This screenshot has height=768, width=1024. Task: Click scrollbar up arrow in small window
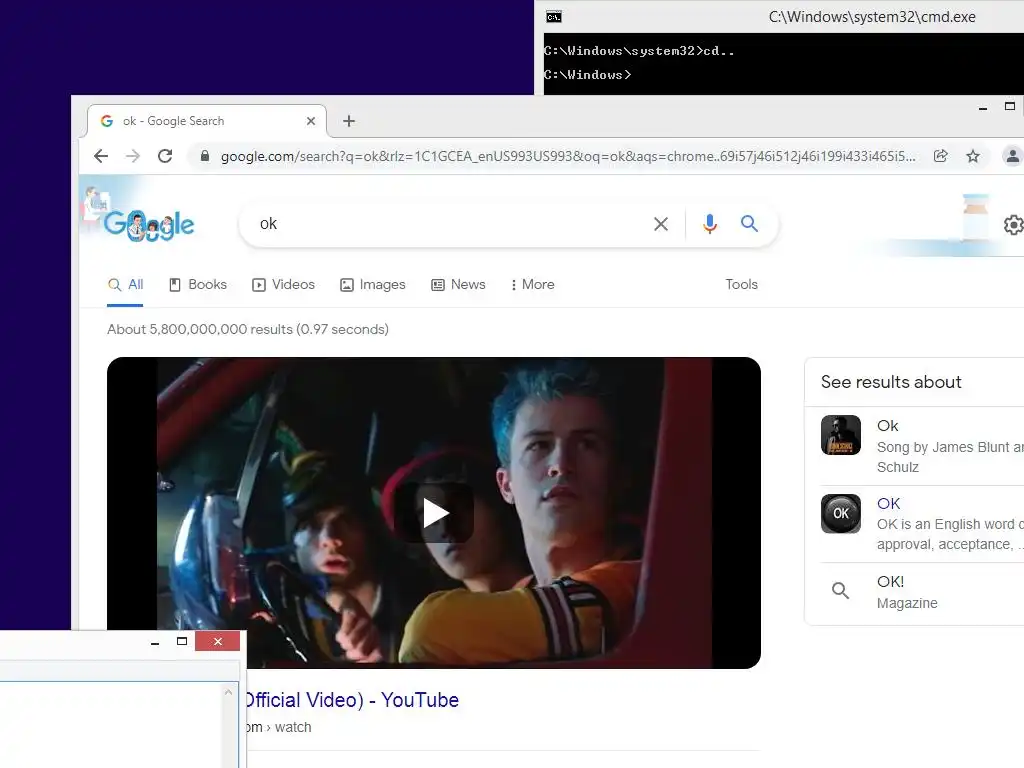coord(228,692)
